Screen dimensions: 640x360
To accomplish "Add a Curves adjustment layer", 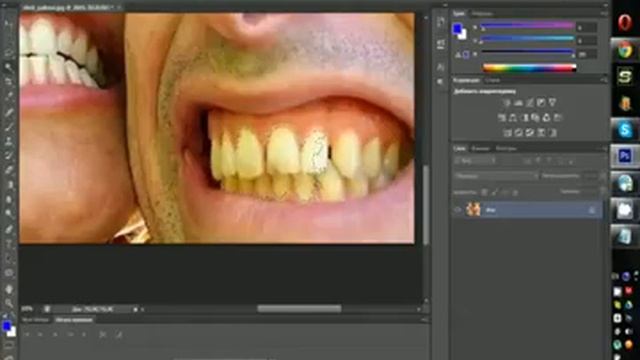I will [x=530, y=103].
